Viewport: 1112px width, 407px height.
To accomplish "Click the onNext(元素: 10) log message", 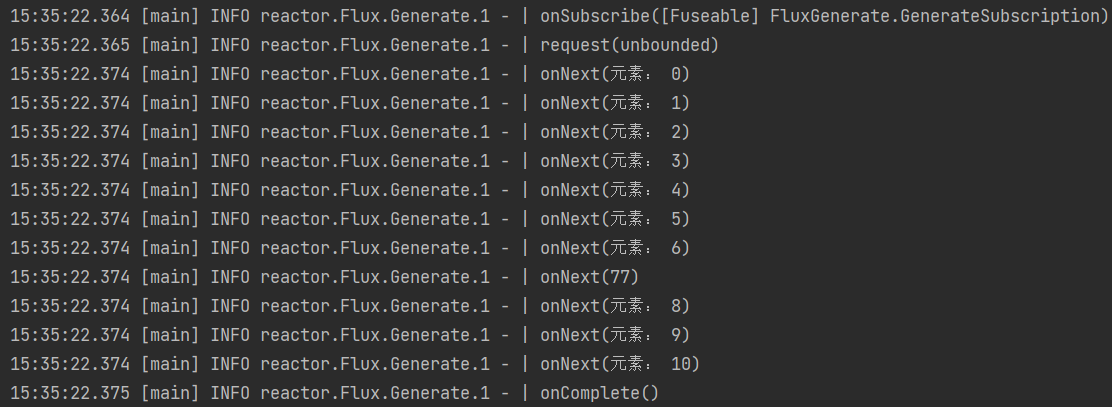I will pos(619,364).
